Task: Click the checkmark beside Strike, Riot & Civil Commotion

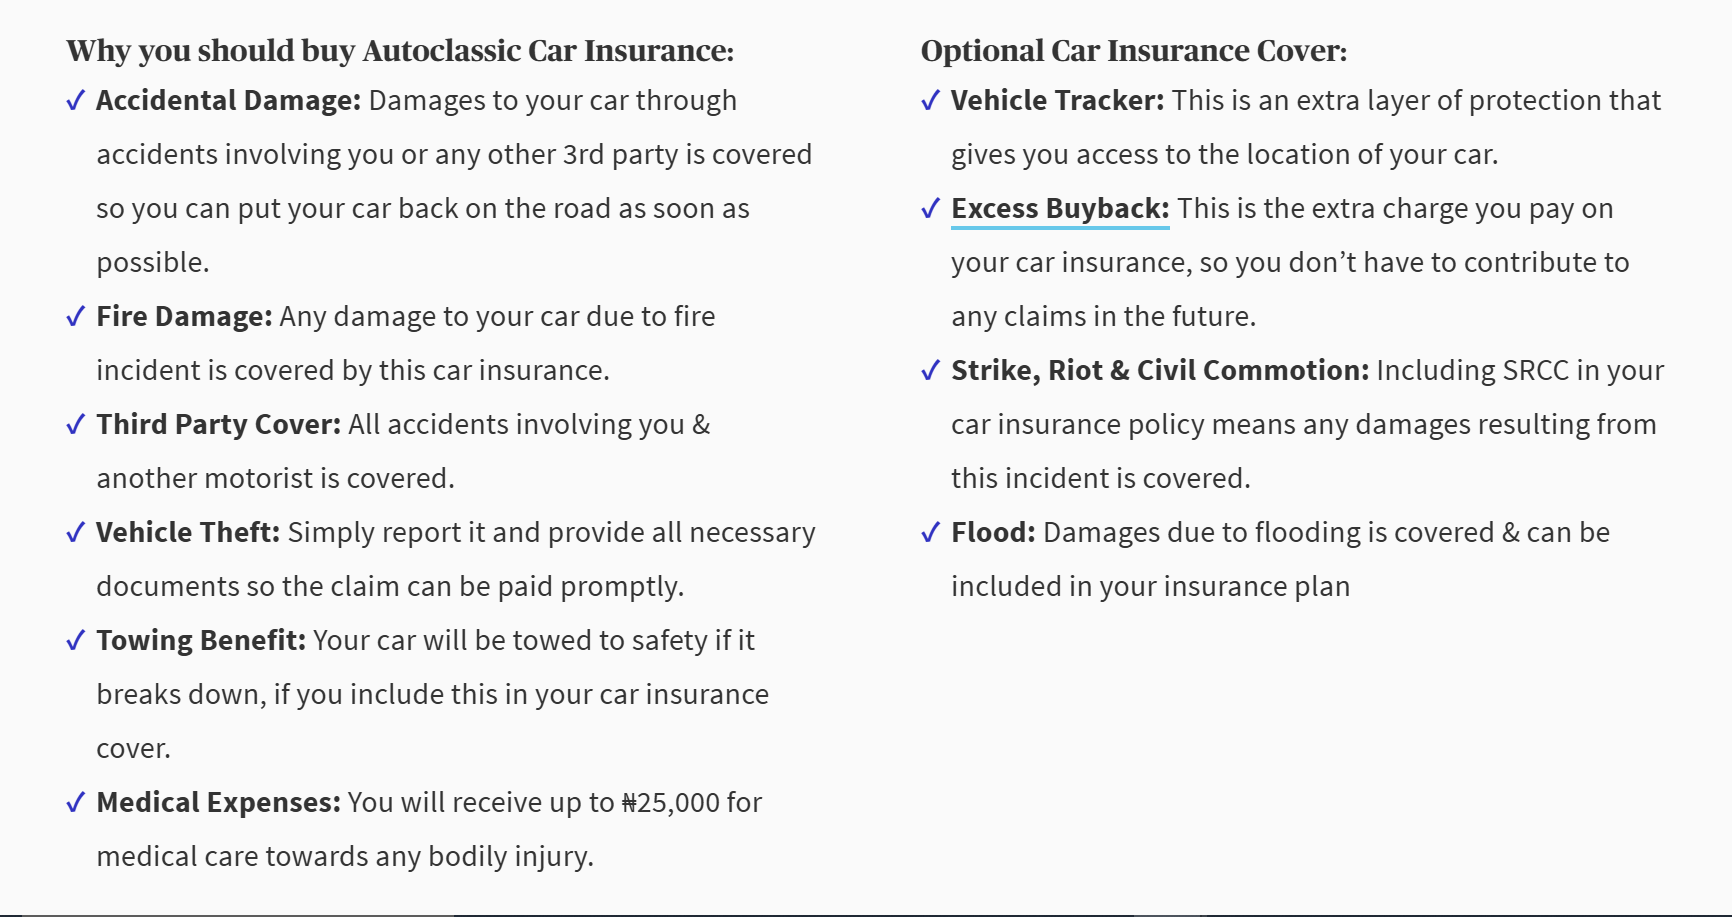Action: pyautogui.click(x=931, y=371)
